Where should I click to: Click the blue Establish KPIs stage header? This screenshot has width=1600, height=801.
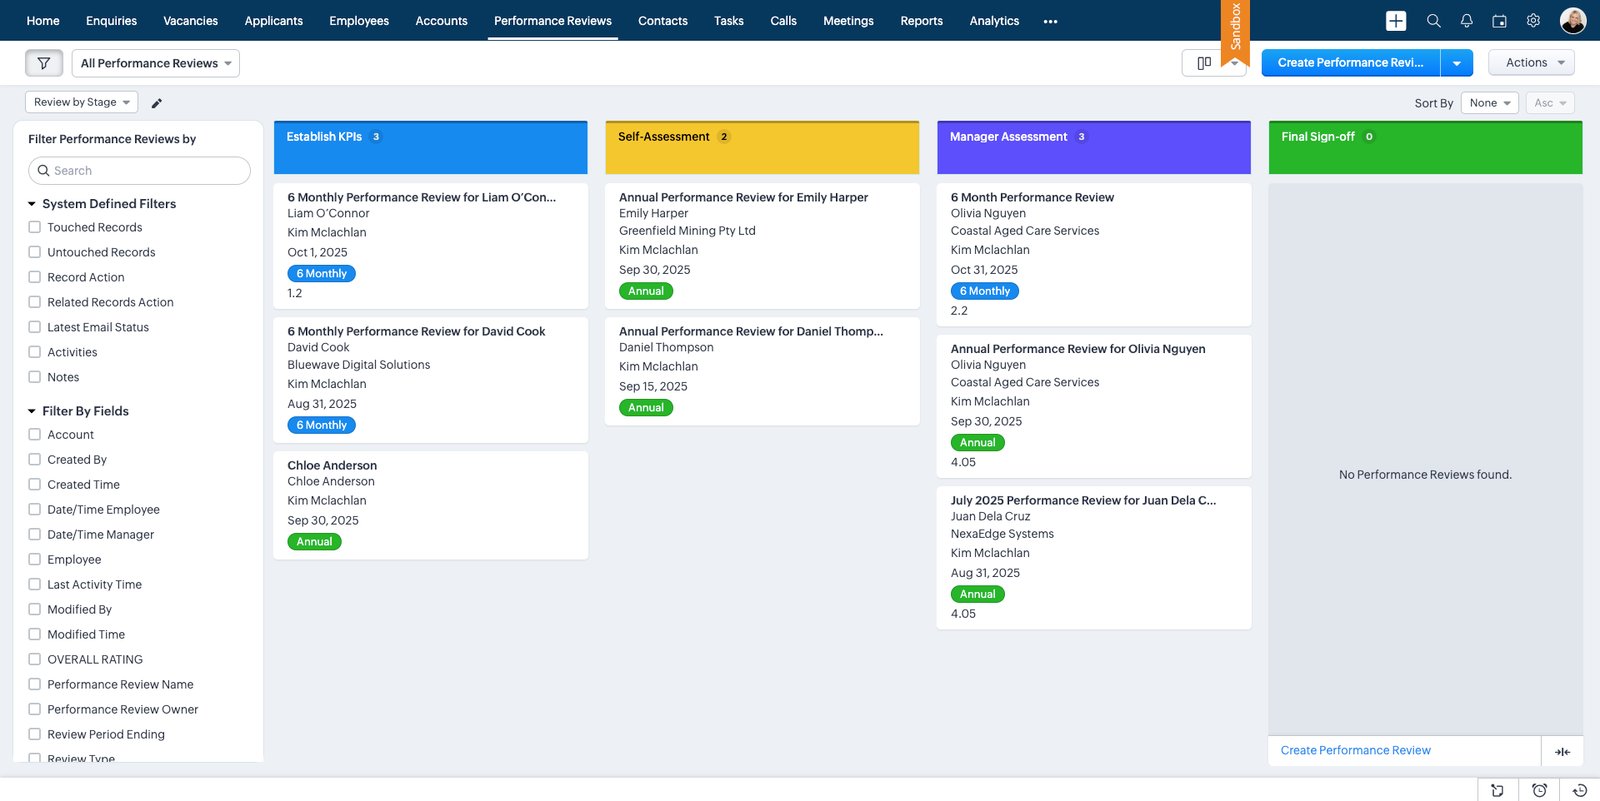[x=430, y=147]
